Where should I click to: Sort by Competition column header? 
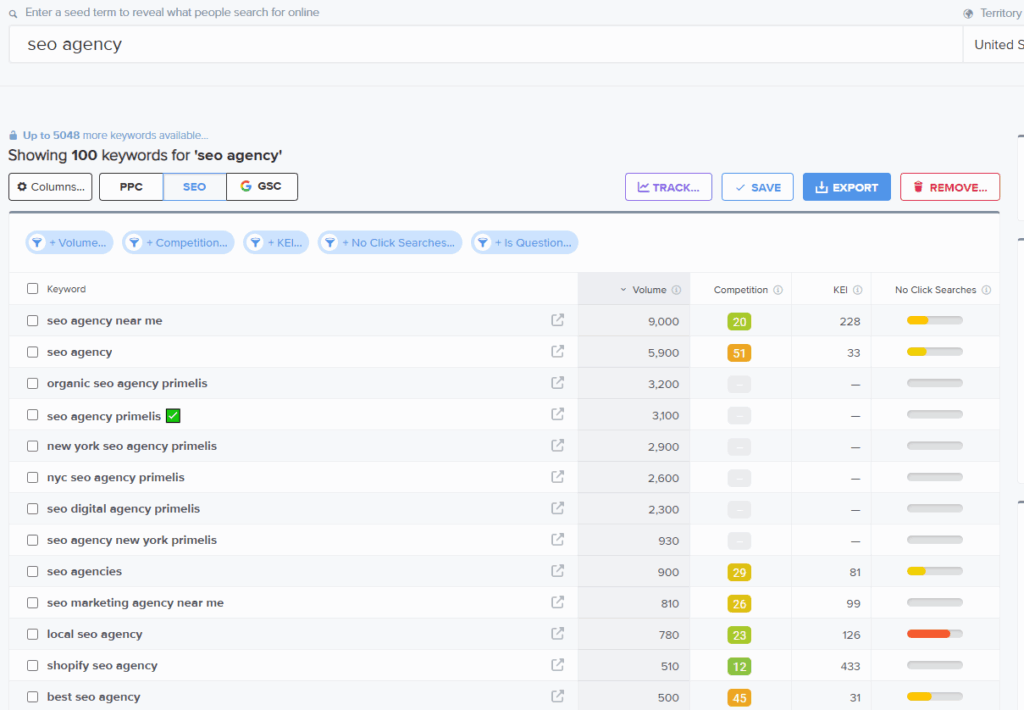[741, 289]
